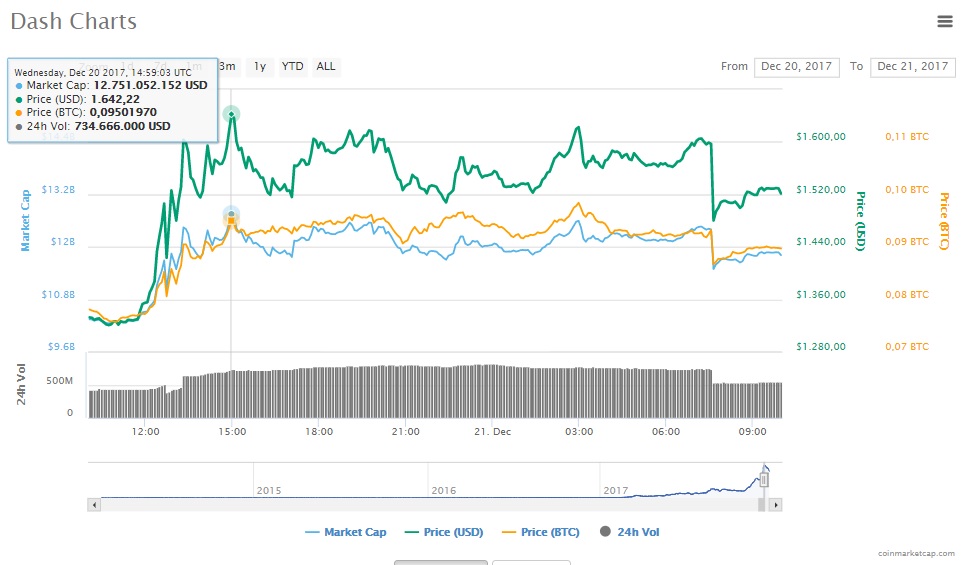
Task: Click the Dash Charts heading
Action: (x=74, y=22)
